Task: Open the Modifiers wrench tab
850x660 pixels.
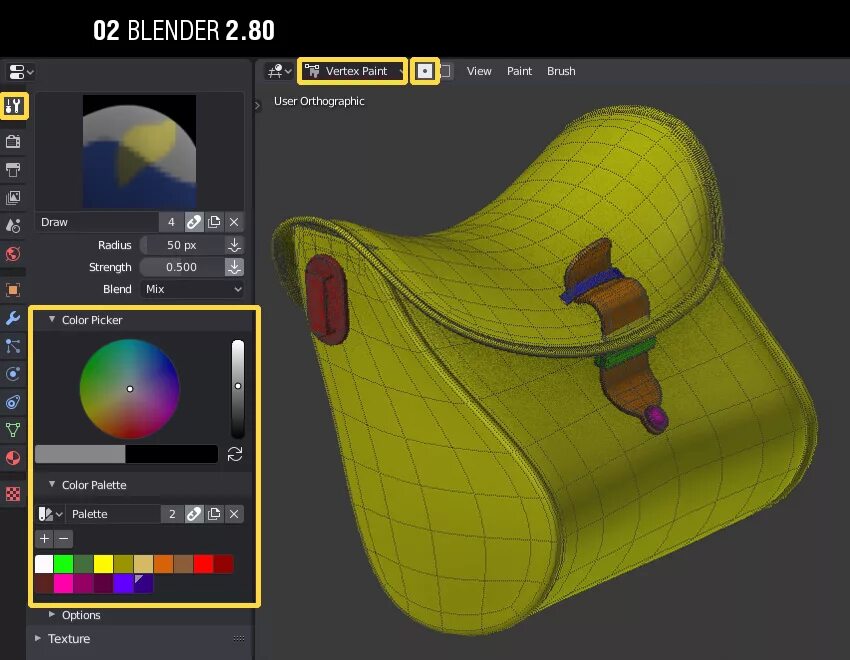Action: 13,318
